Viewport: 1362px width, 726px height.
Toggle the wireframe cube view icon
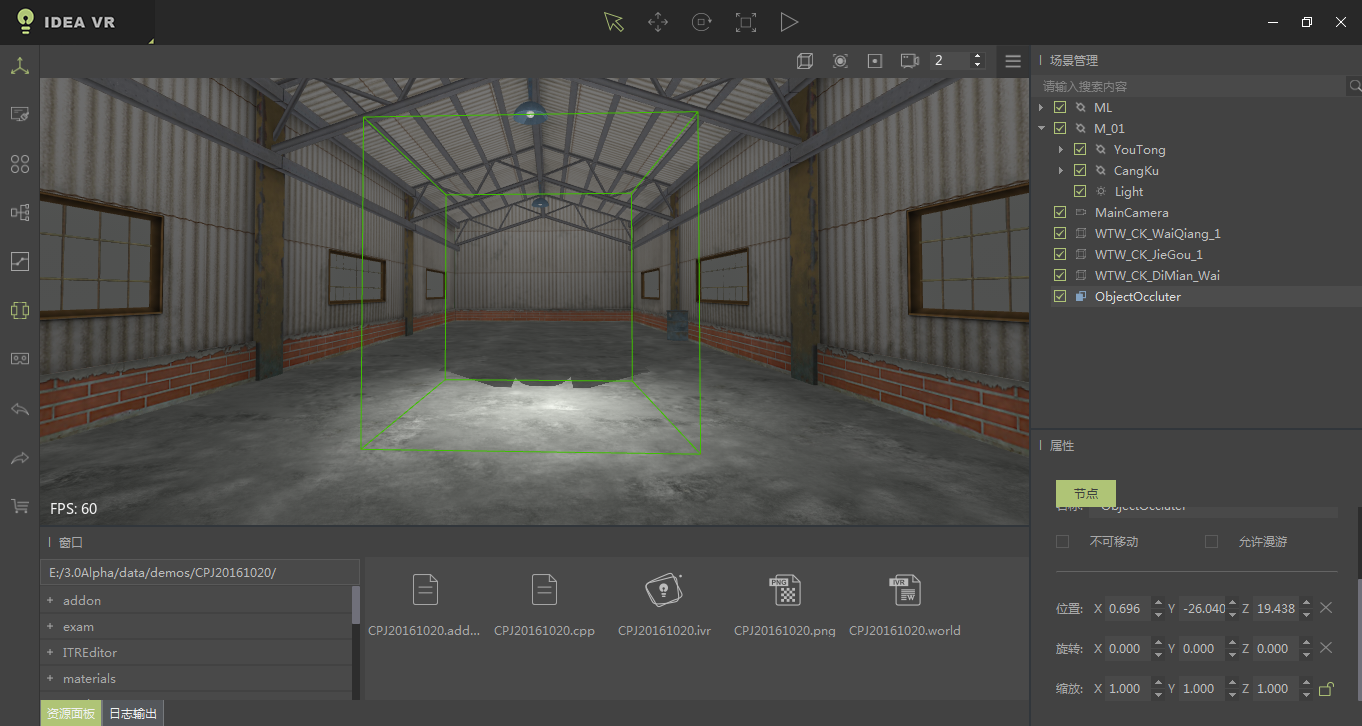coord(804,61)
